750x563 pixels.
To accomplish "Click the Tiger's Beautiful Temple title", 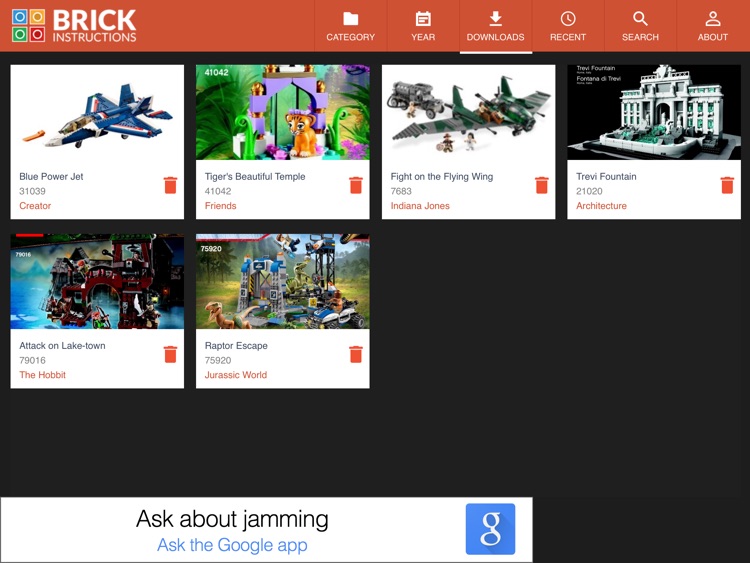I will click(255, 177).
